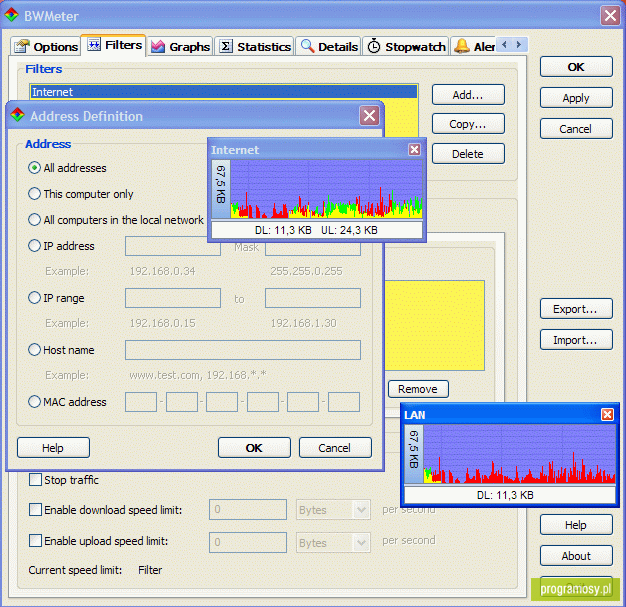Image resolution: width=626 pixels, height=607 pixels.
Task: Click the Apply button
Action: click(576, 98)
